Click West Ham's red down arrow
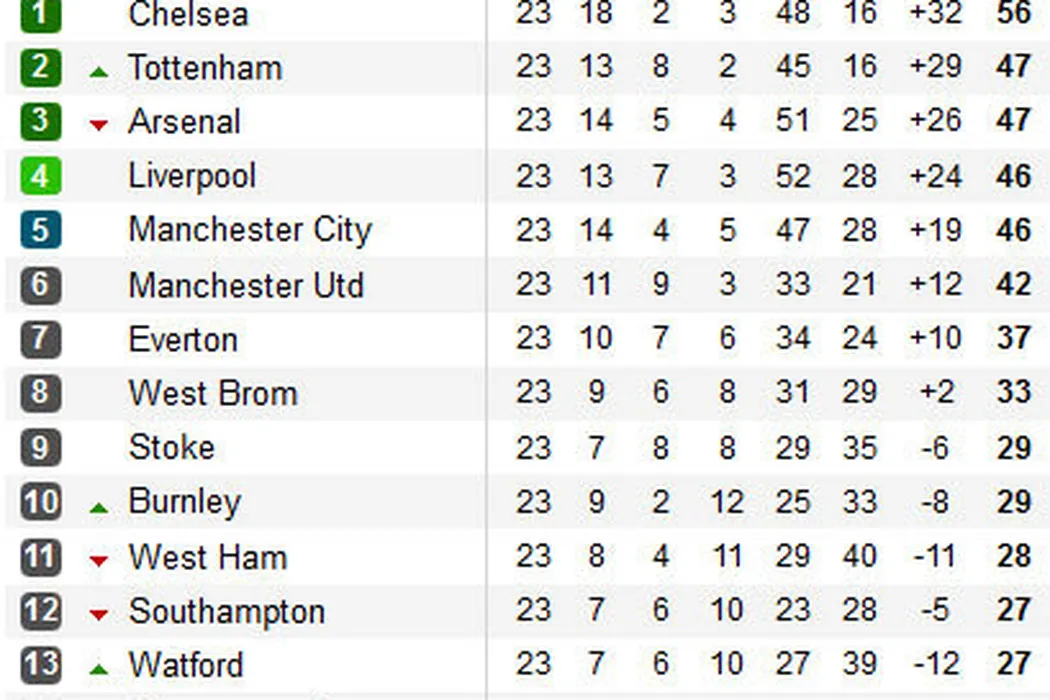 [x=98, y=561]
